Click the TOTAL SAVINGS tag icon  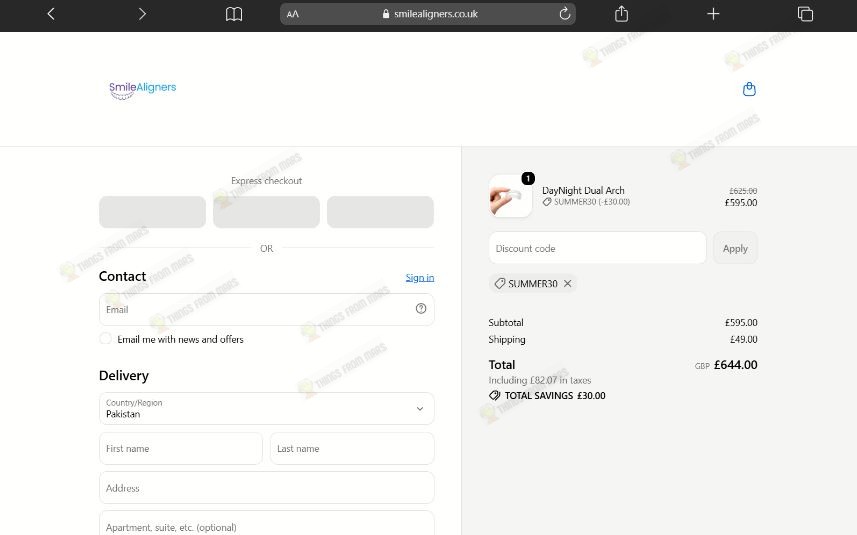(495, 396)
